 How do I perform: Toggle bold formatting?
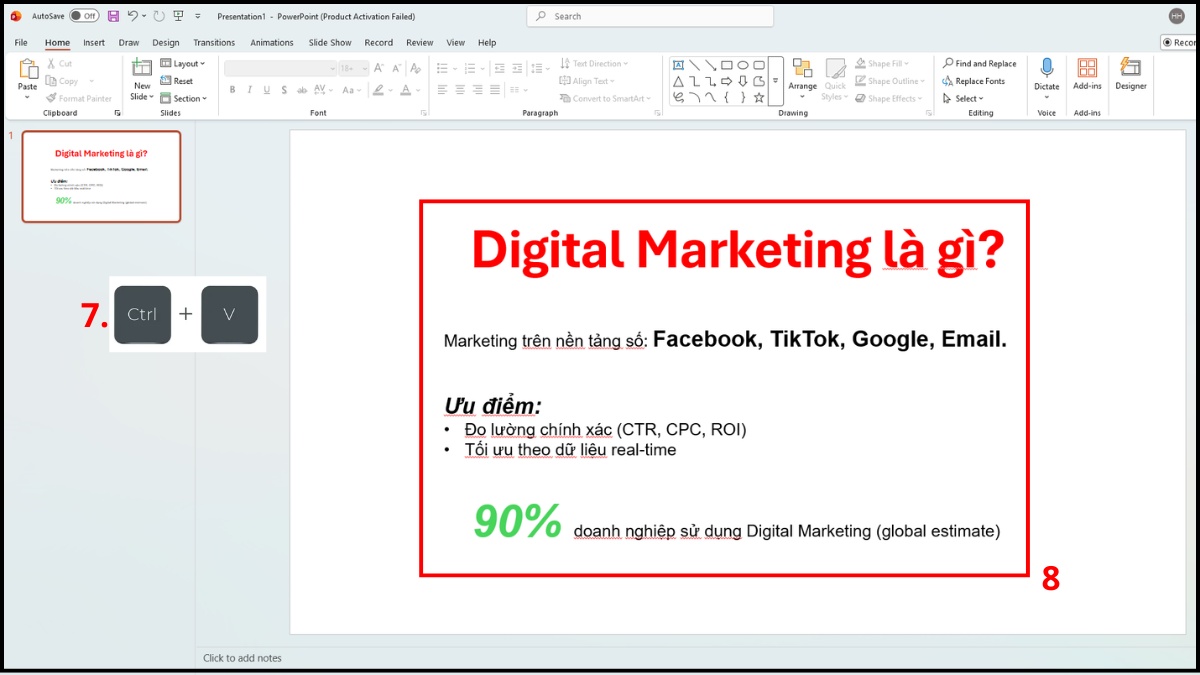click(x=232, y=89)
